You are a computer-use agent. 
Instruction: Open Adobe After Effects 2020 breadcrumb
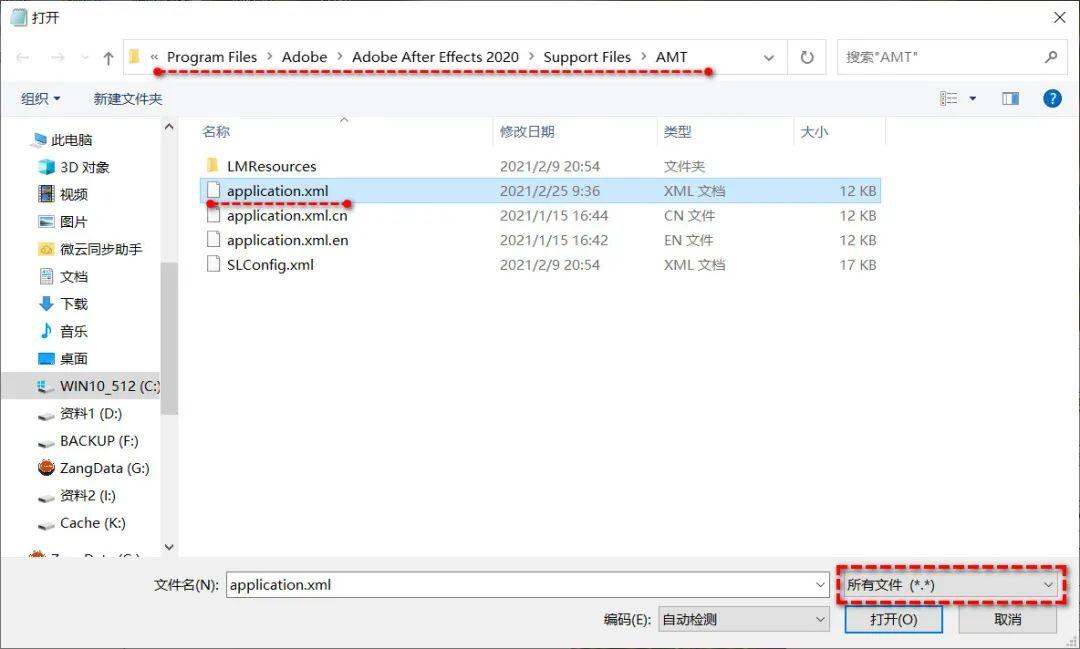[435, 57]
